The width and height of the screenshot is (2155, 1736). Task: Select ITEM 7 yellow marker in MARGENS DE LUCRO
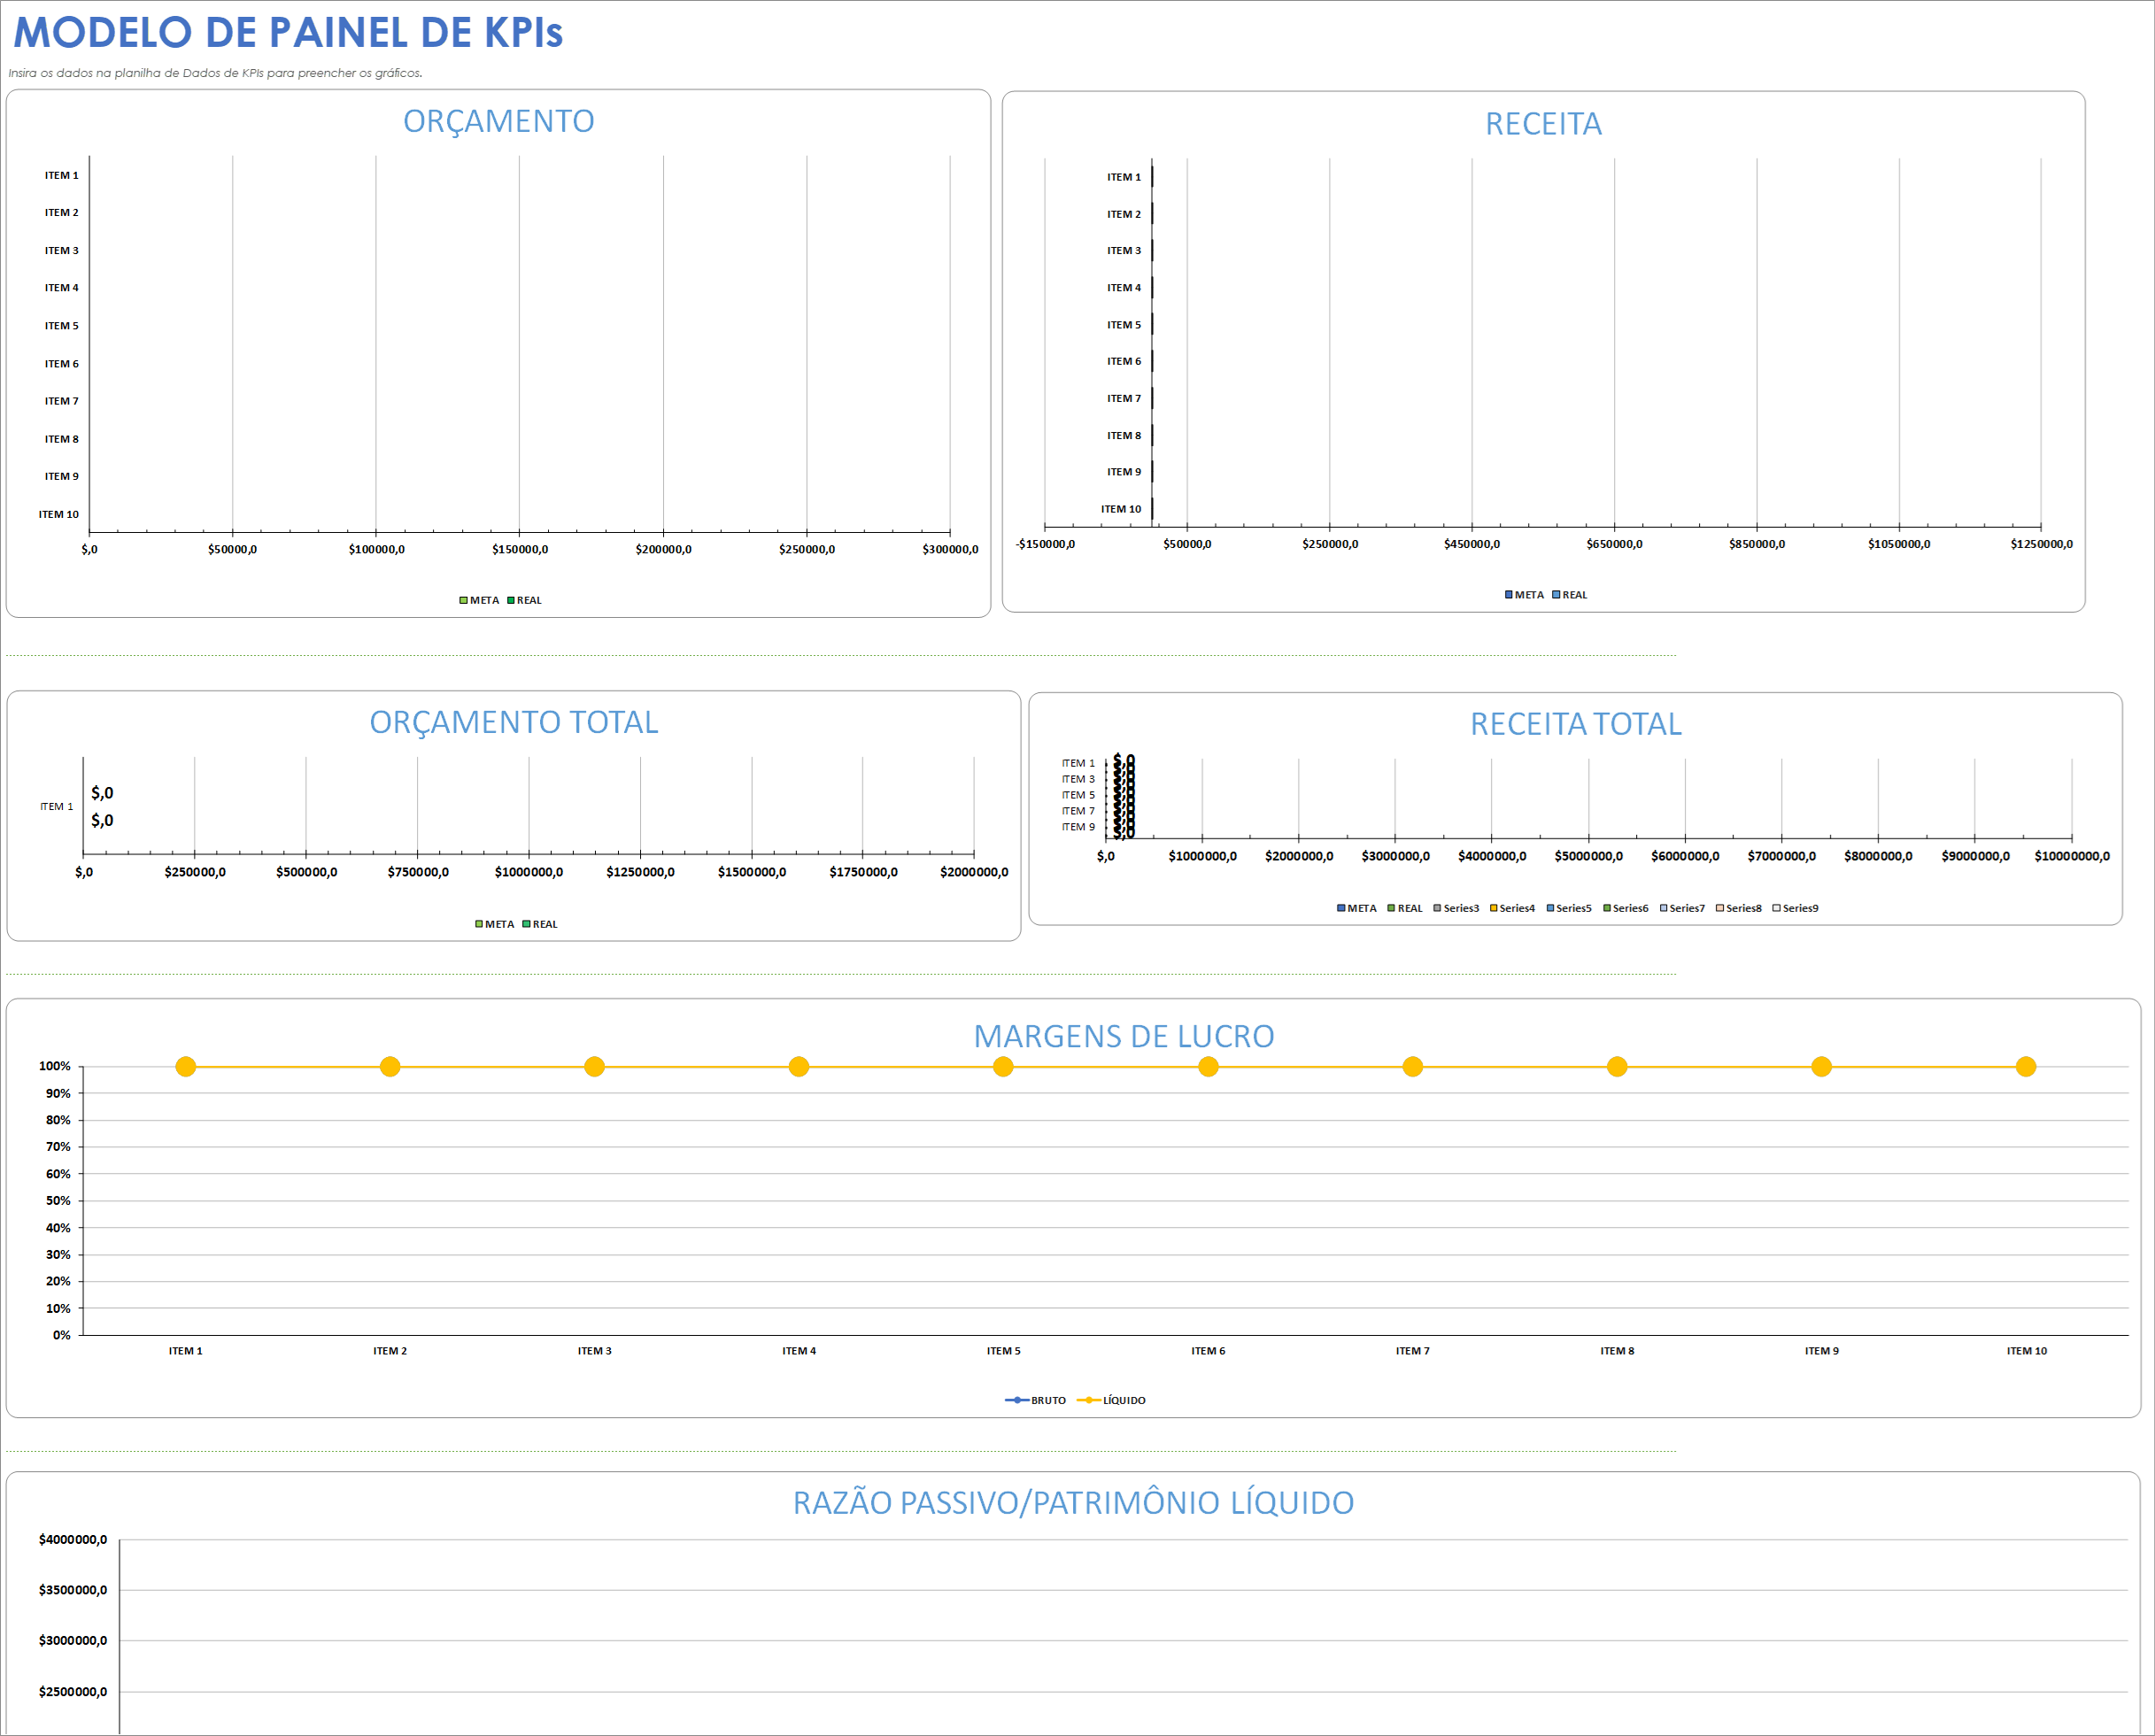pyautogui.click(x=1412, y=1067)
